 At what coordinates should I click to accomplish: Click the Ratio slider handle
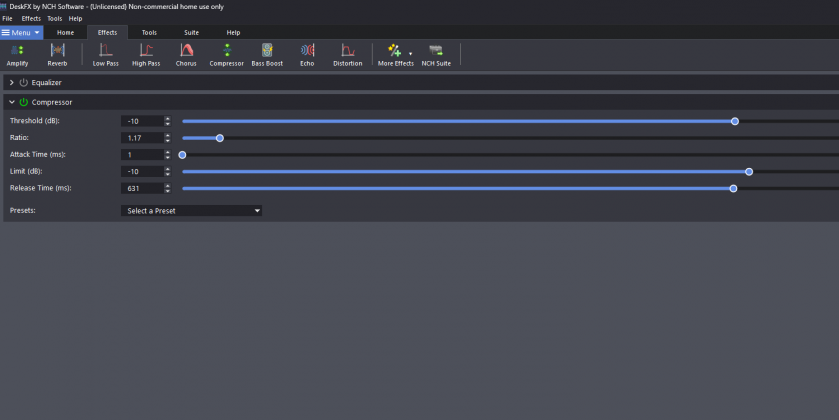tap(219, 138)
